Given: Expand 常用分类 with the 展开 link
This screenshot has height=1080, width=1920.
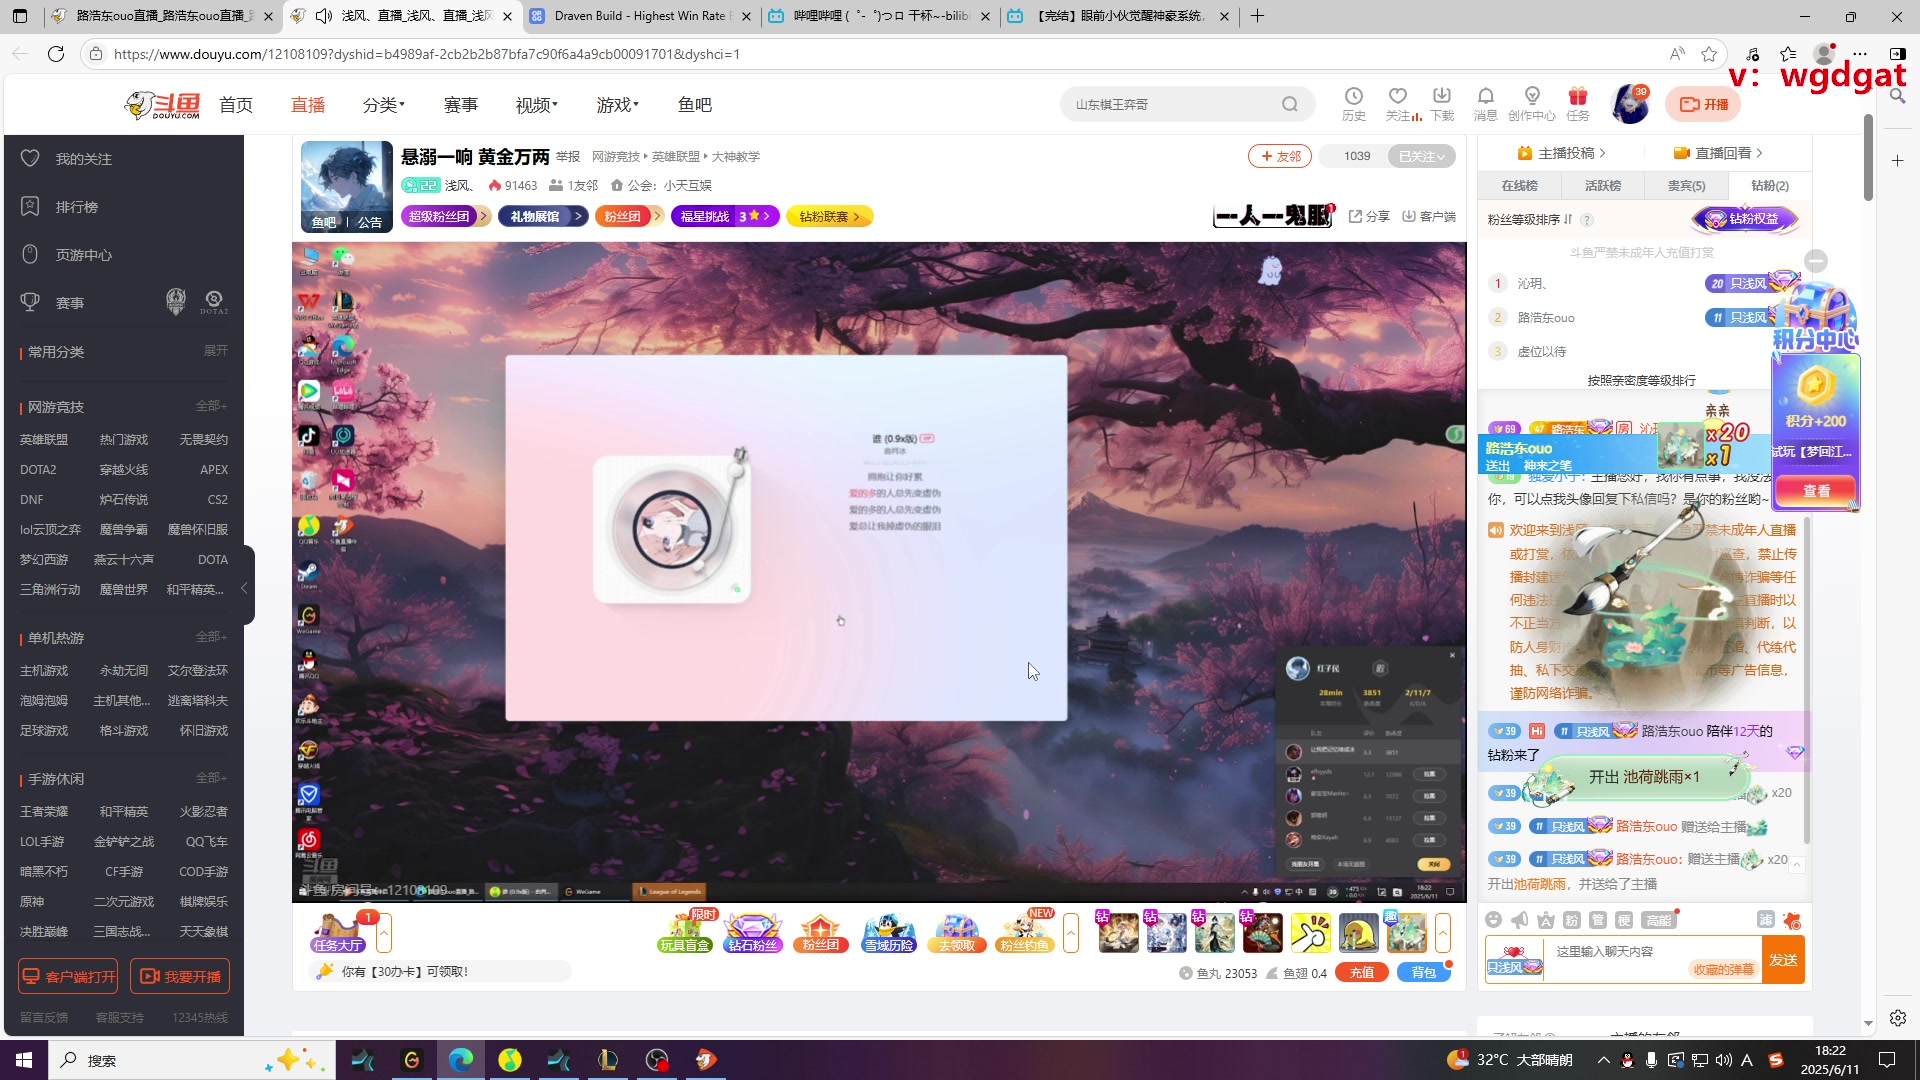Looking at the screenshot, I should point(216,351).
